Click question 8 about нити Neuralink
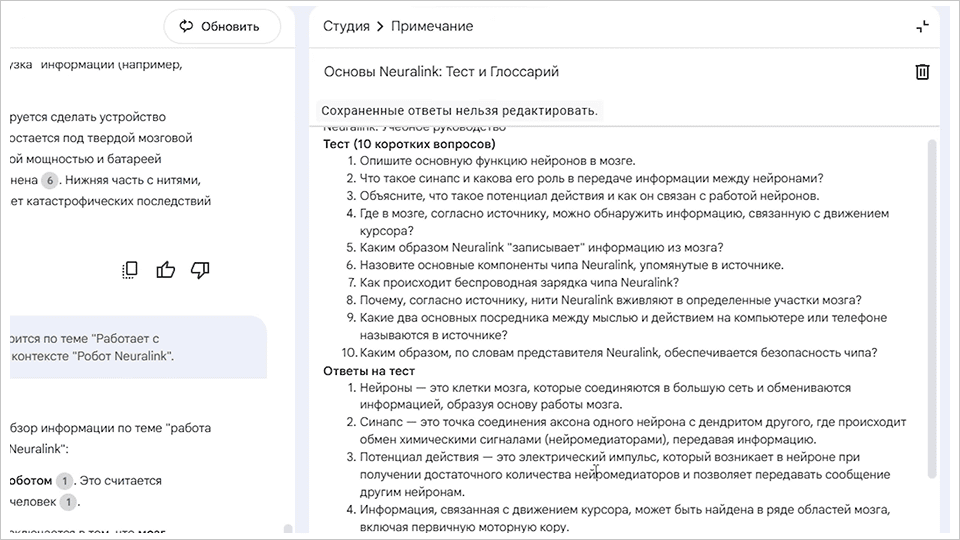This screenshot has height=540, width=960. pyautogui.click(x=610, y=300)
